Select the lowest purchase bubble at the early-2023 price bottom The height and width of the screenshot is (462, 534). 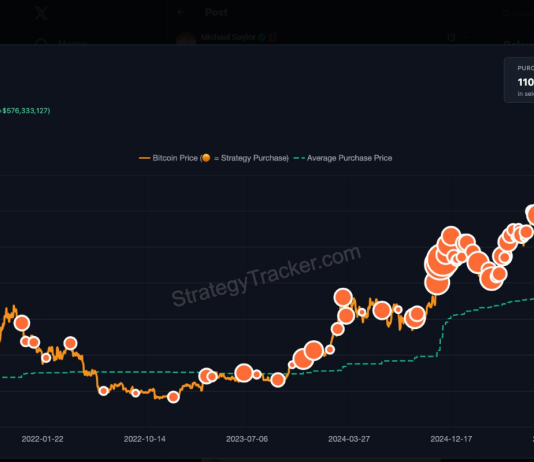pyautogui.click(x=173, y=397)
